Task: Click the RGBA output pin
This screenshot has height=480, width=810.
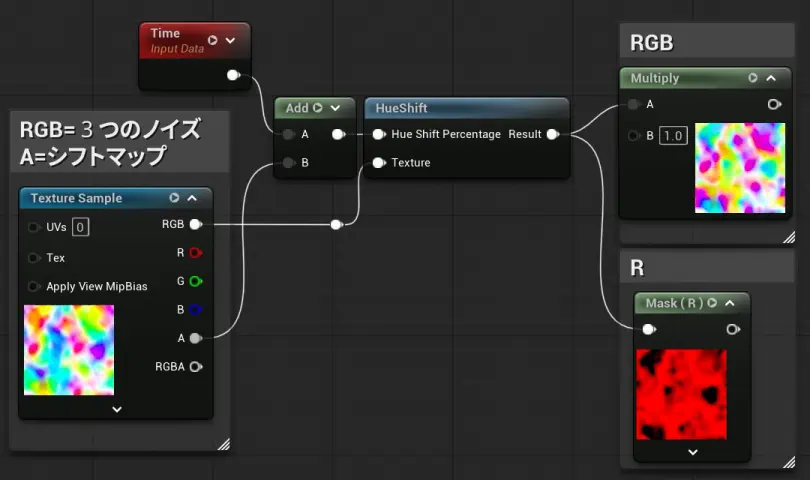Action: (x=196, y=366)
